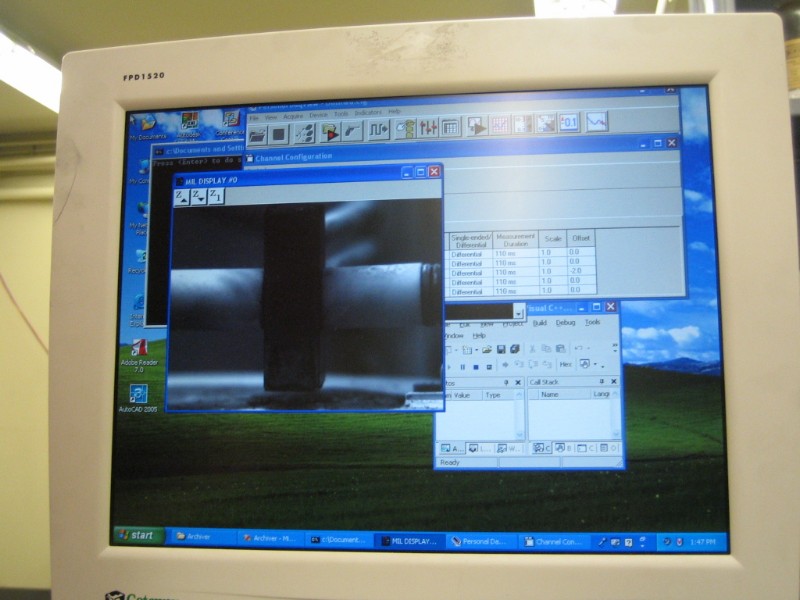Screen dimensions: 800x600
Task: Click the Z up zoom-in button in MIL DISPLAY
Action: coord(182,197)
